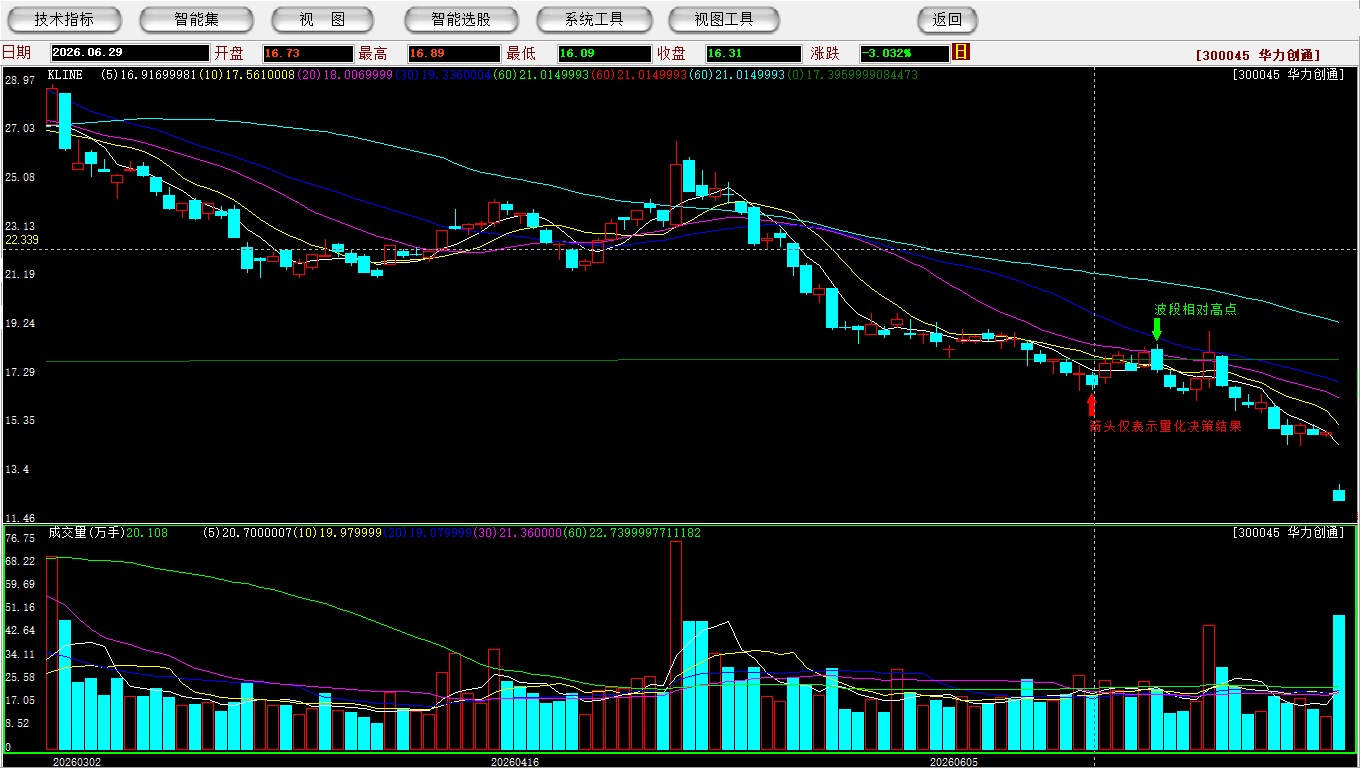This screenshot has width=1360, height=768.
Task: Click the 28.97 price axis value
Action: 19,79
